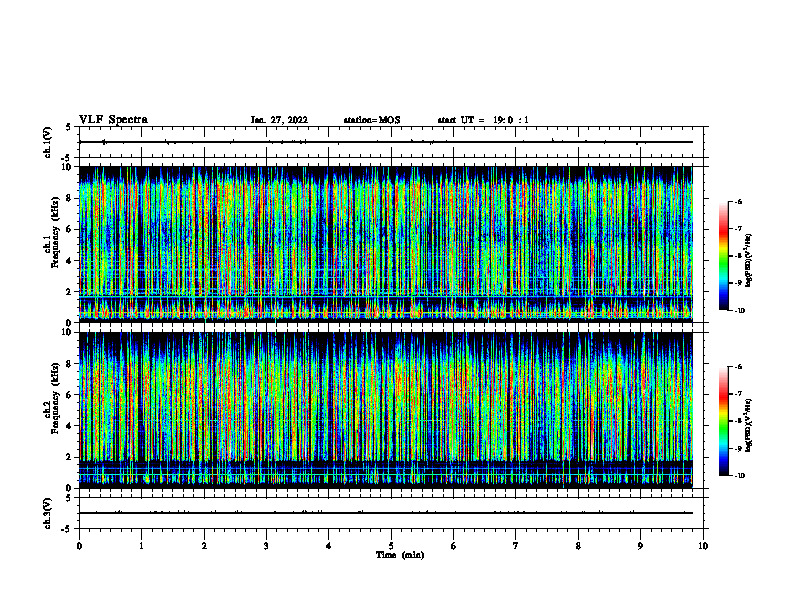Click the "-7" label on ch.1 color bar
The height and width of the screenshot is (612, 792).
pyautogui.click(x=738, y=229)
